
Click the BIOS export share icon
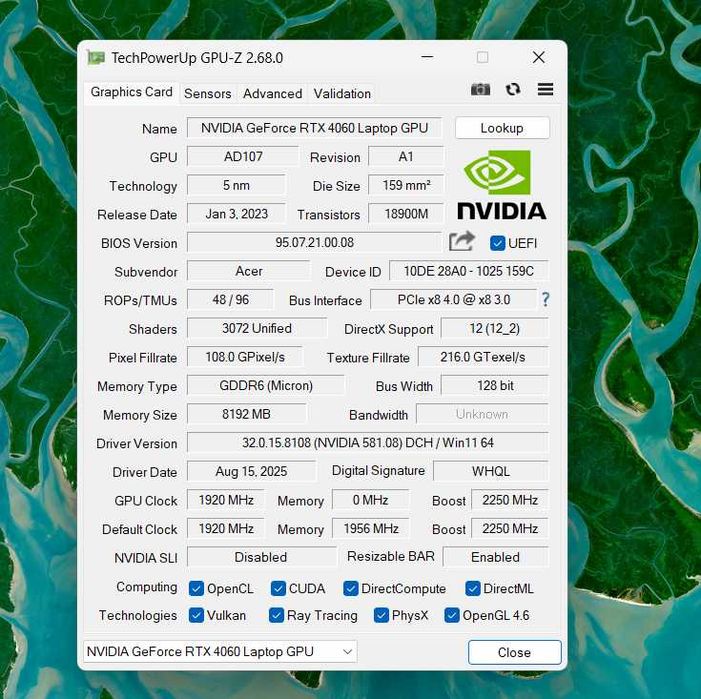[x=461, y=242]
